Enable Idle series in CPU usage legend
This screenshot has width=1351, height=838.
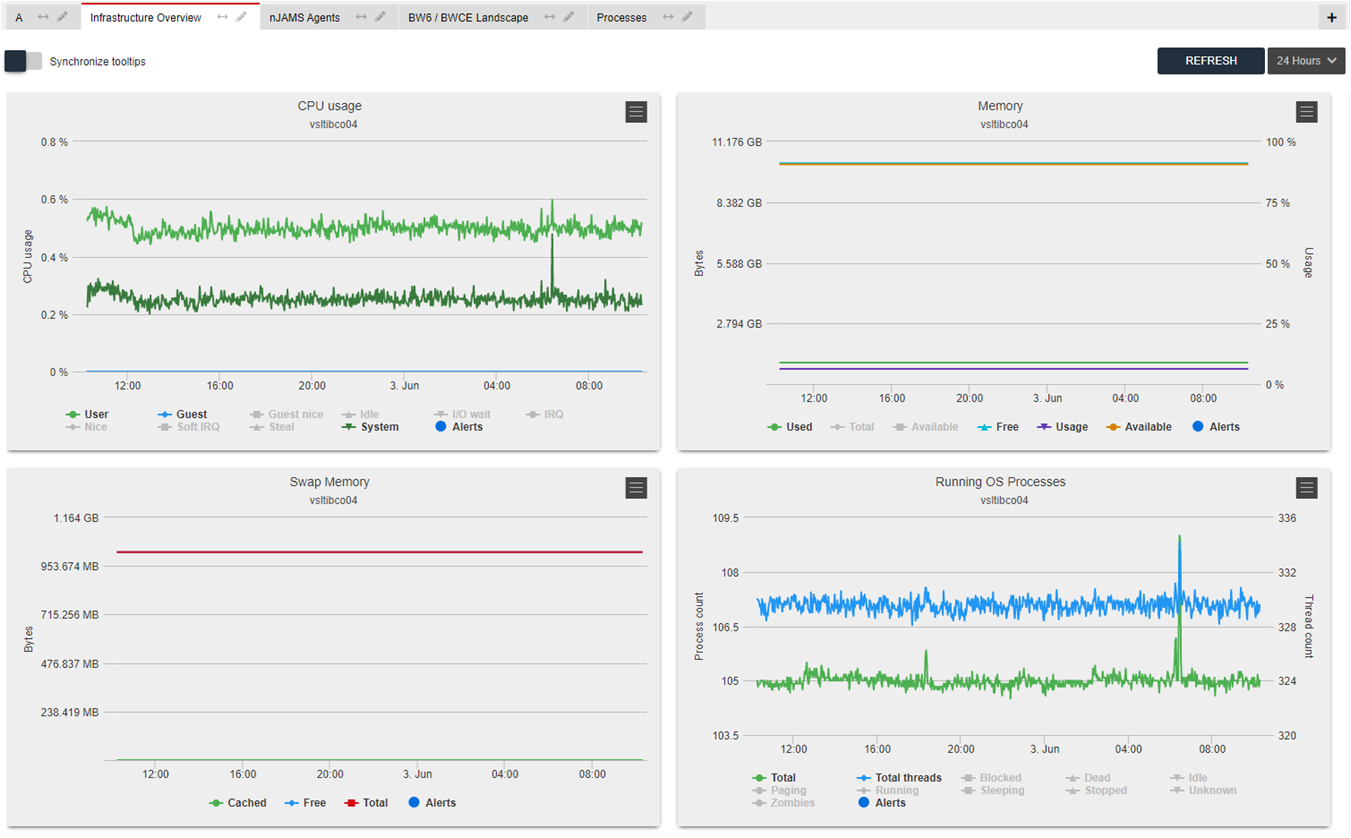click(x=360, y=414)
